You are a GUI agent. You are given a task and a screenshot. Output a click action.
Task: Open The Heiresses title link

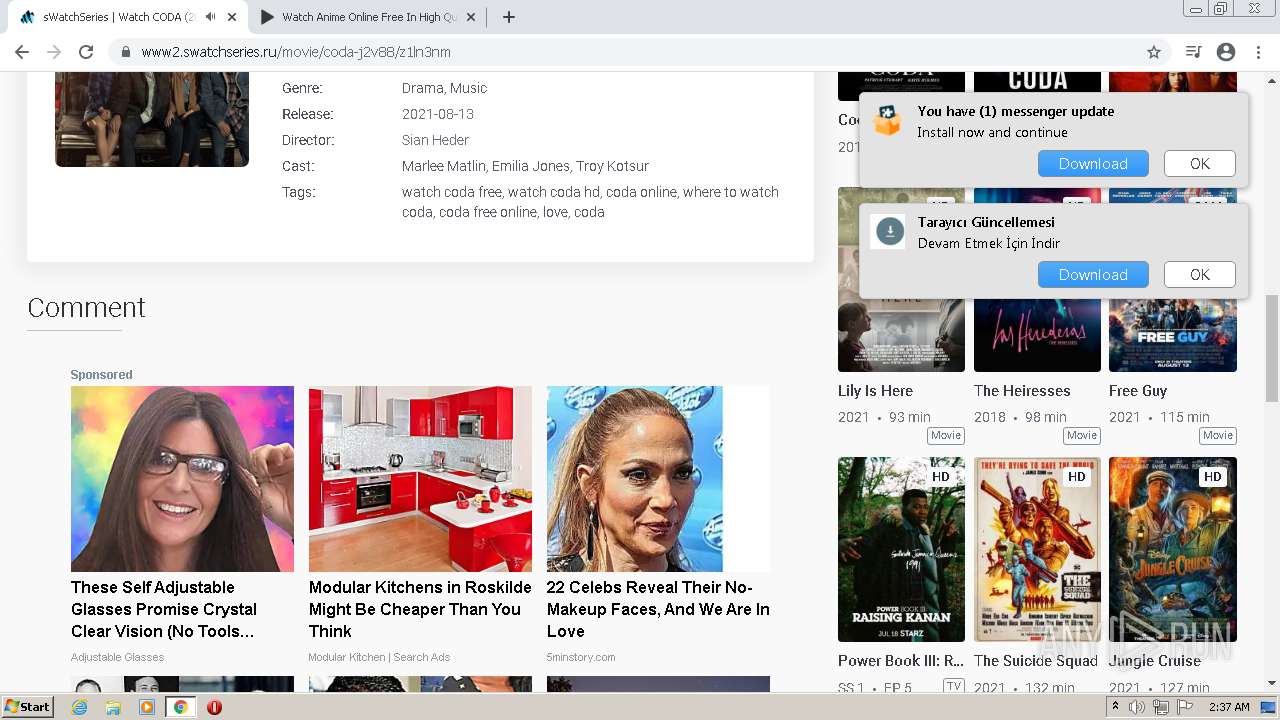point(1022,391)
